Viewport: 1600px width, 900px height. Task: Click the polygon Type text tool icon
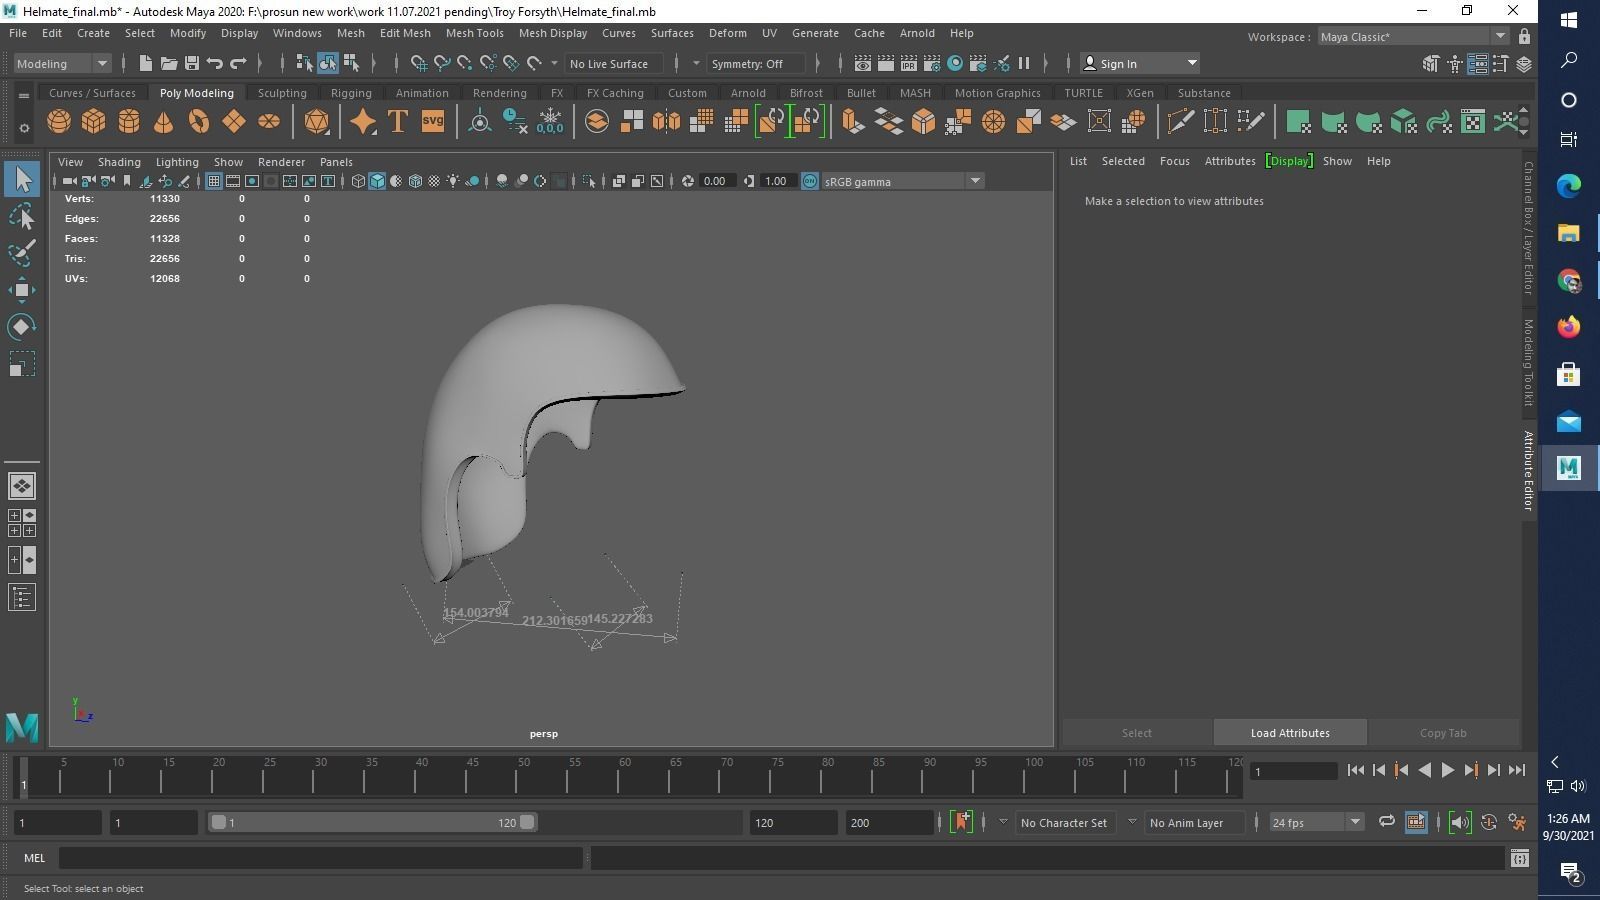click(398, 122)
